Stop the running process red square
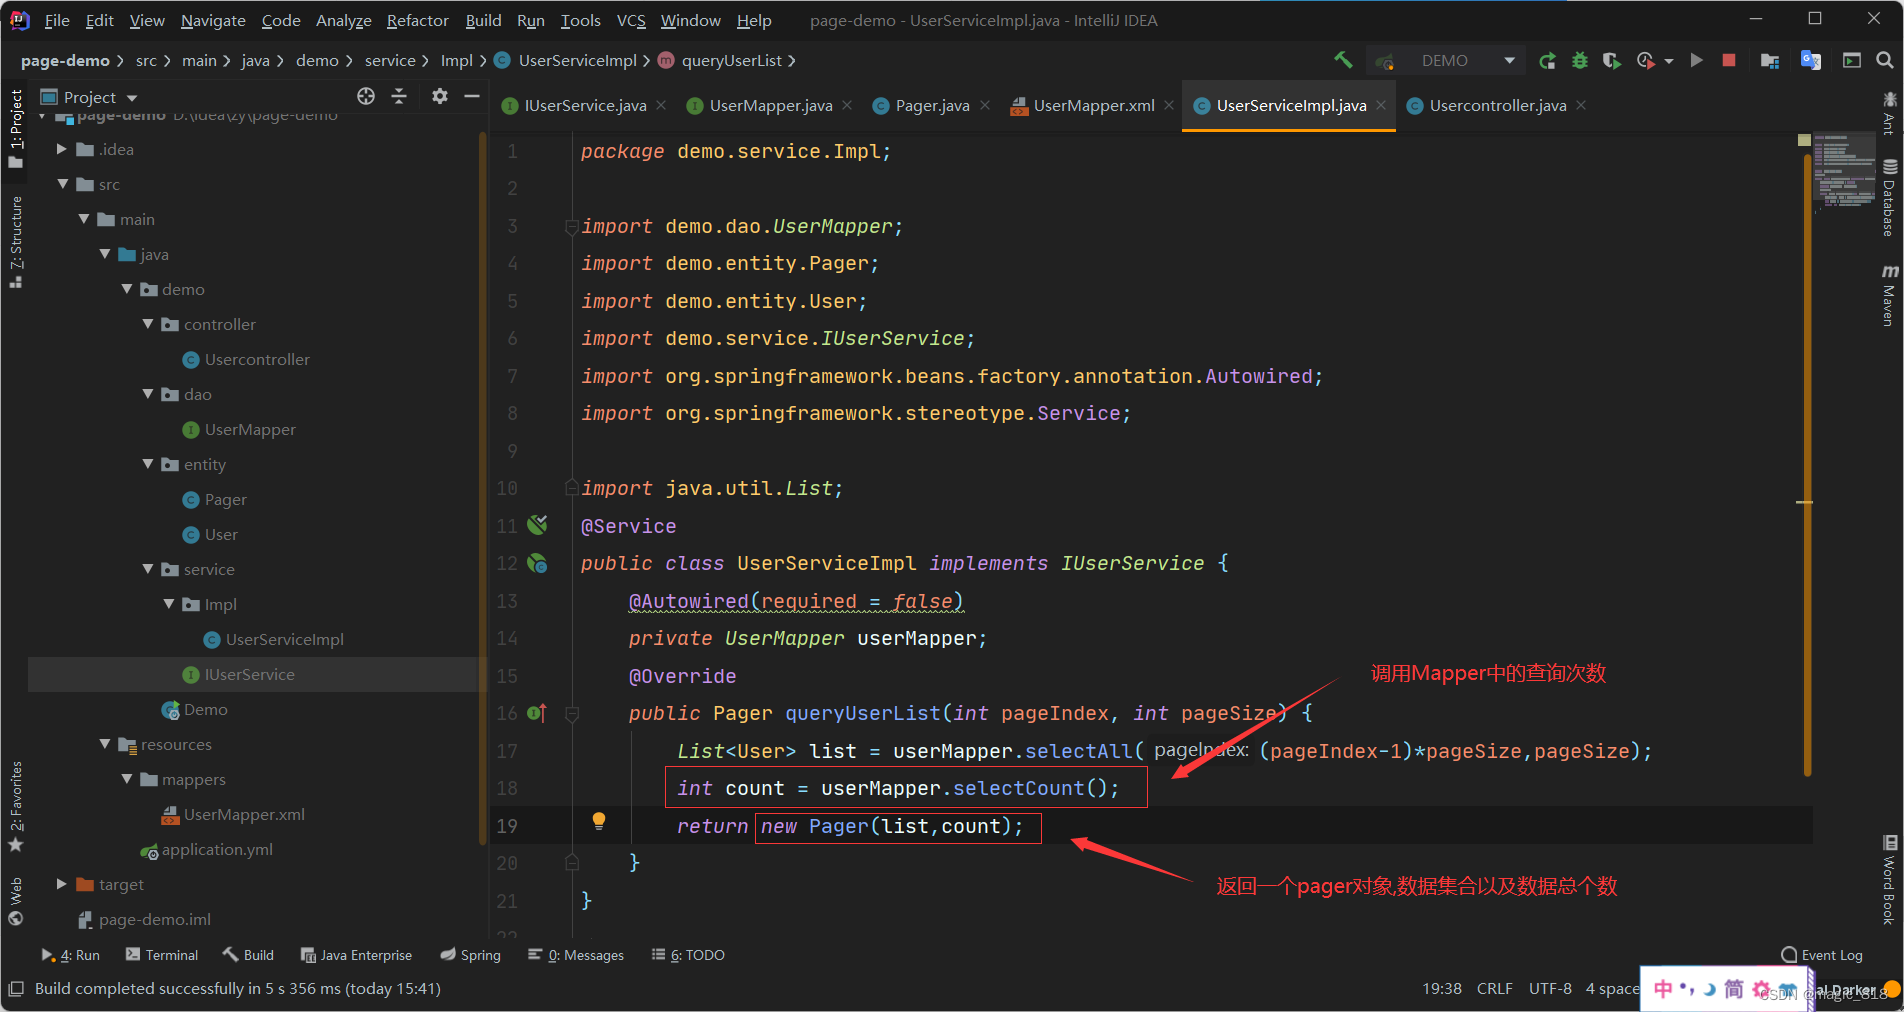The width and height of the screenshot is (1904, 1012). 1728,61
